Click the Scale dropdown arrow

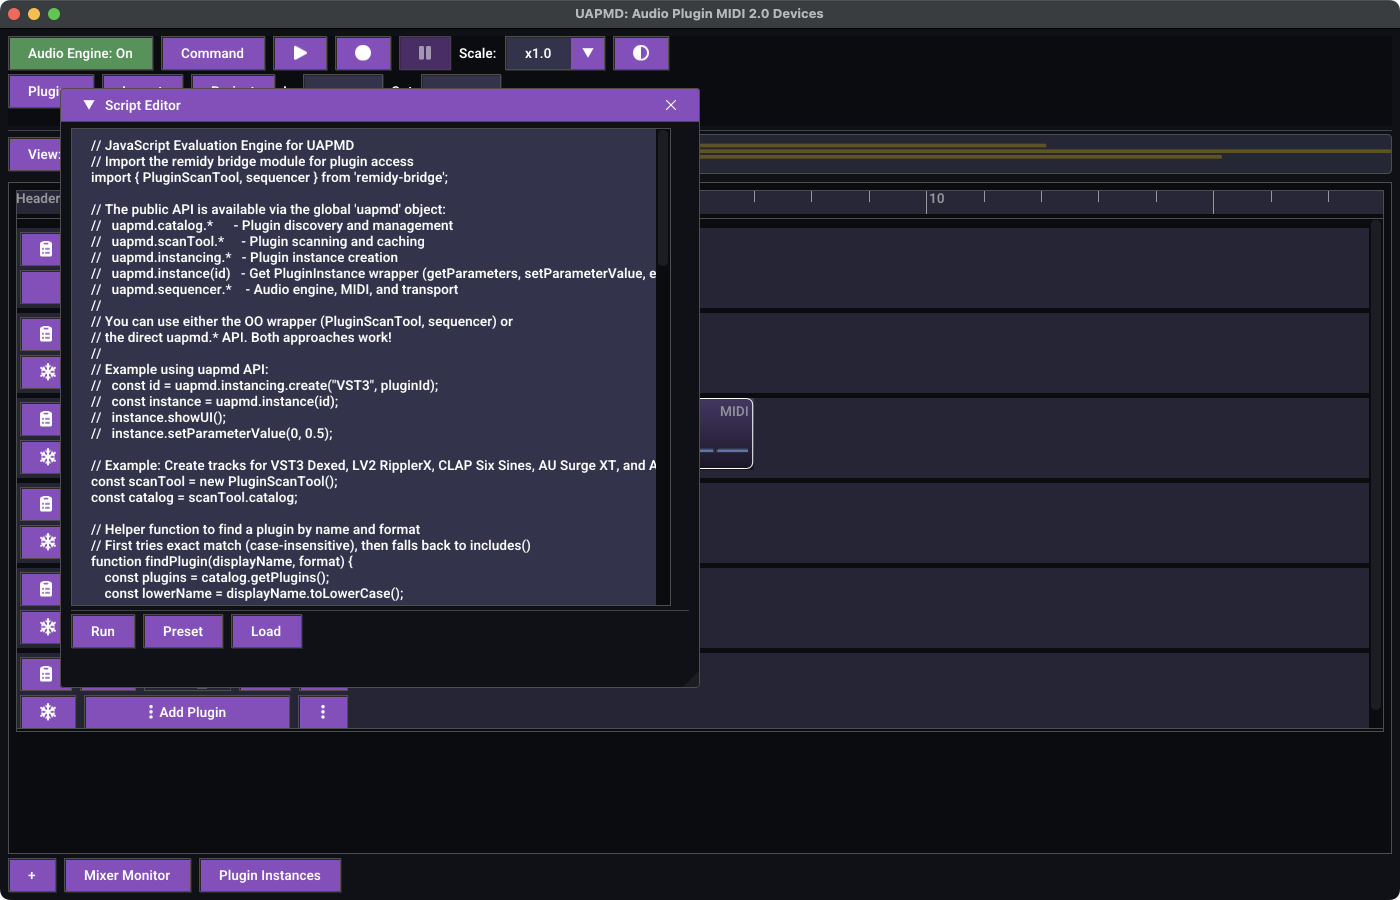(x=588, y=53)
